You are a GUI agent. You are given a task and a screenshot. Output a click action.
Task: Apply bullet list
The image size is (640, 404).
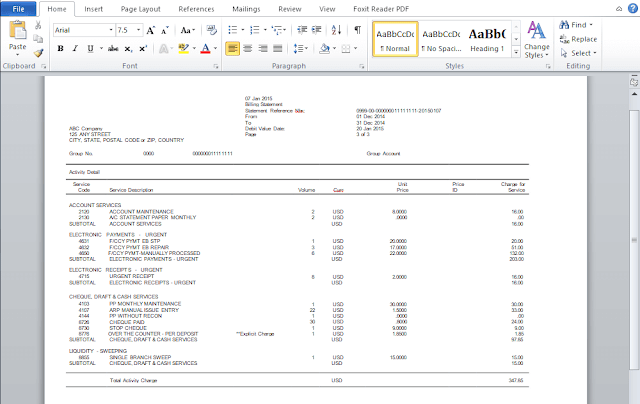click(x=233, y=30)
